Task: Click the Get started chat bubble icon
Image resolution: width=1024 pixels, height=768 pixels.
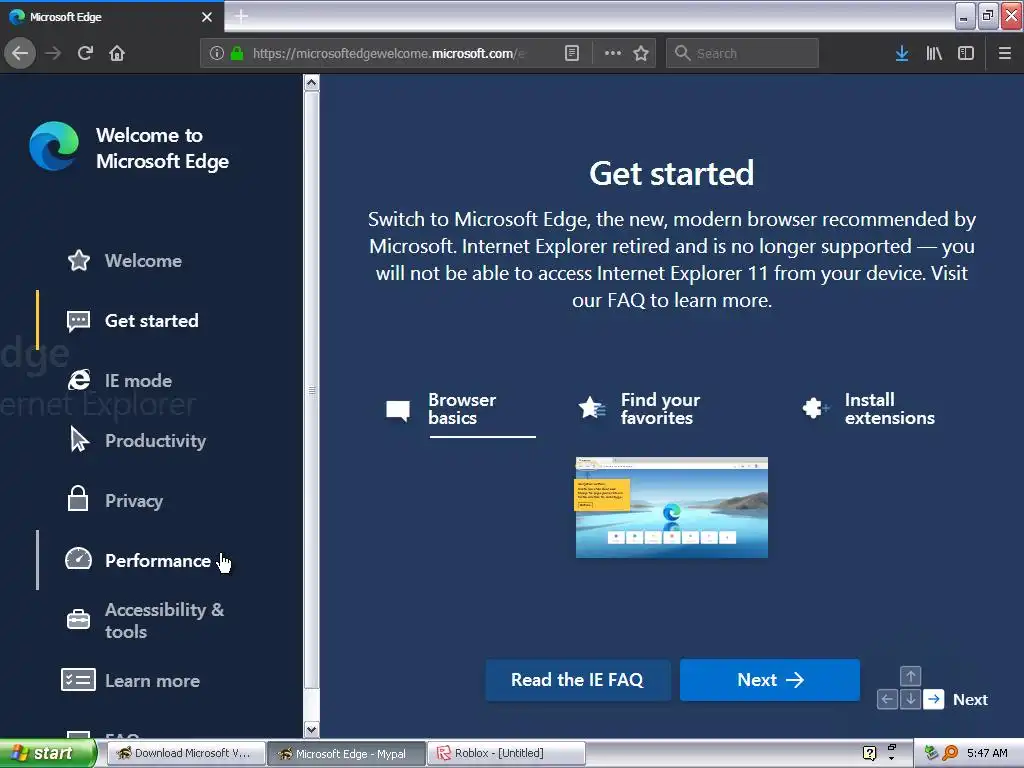Action: 78,321
